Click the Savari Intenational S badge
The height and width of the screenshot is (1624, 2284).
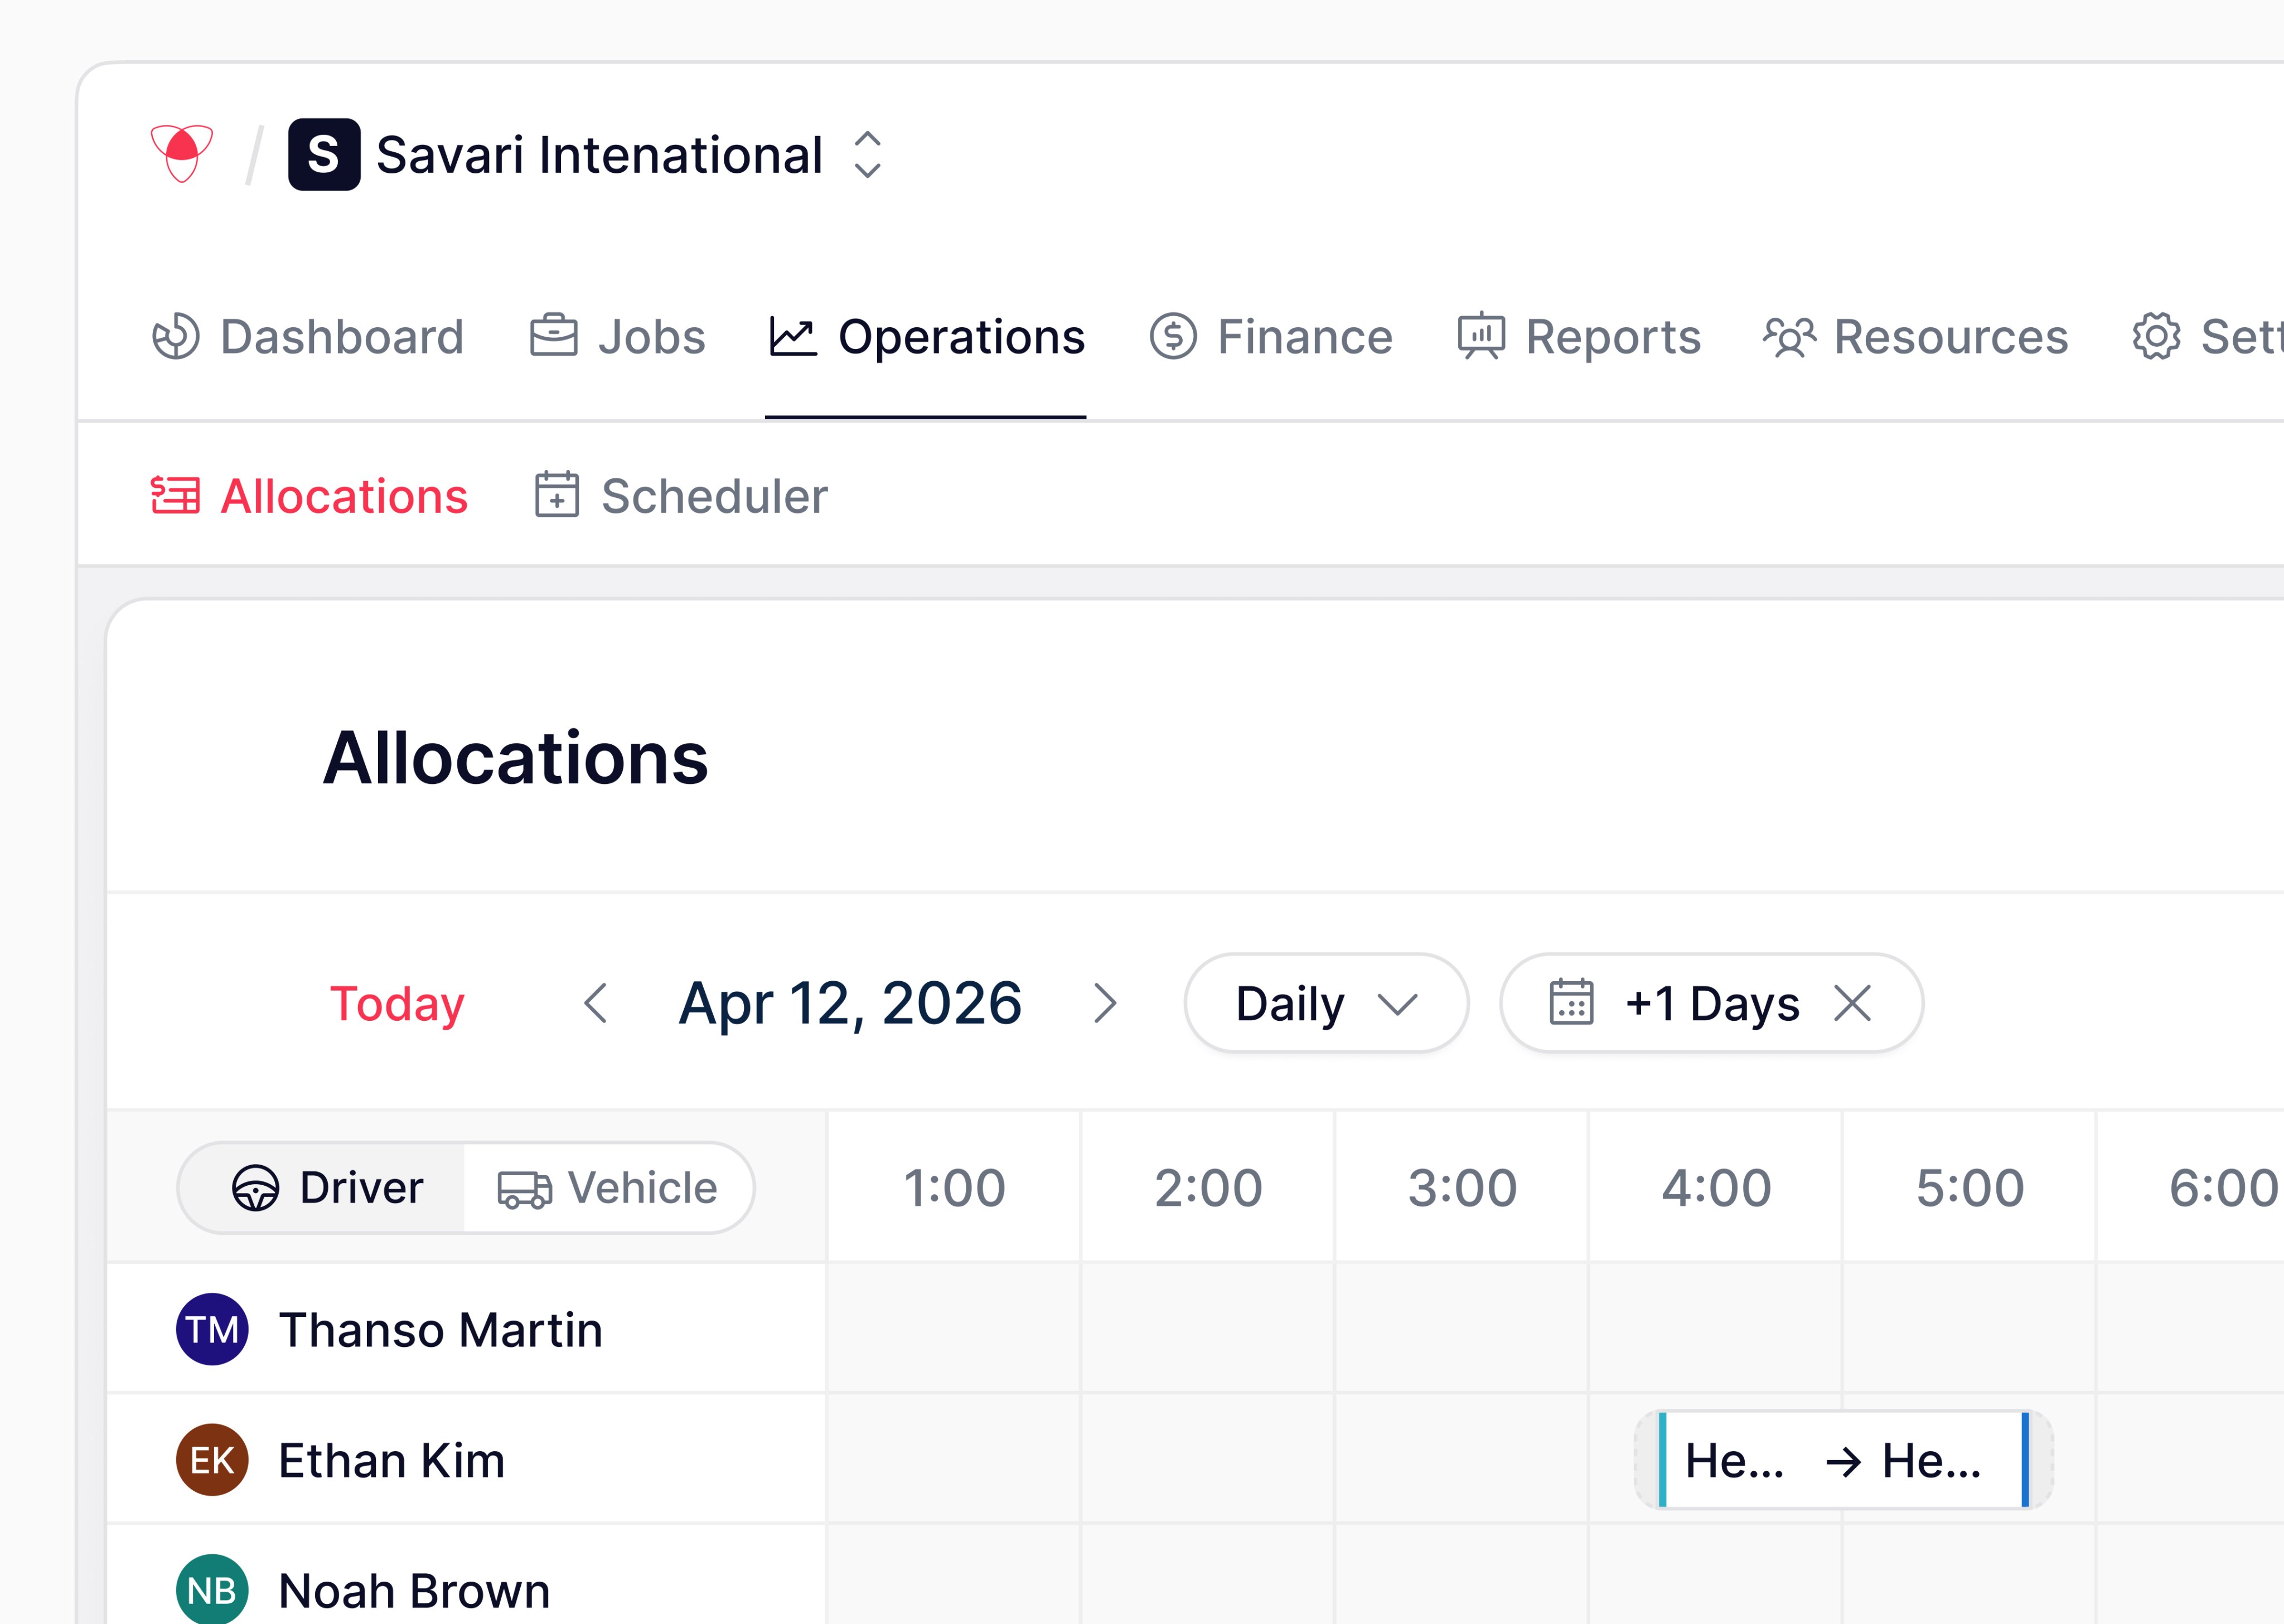click(324, 155)
